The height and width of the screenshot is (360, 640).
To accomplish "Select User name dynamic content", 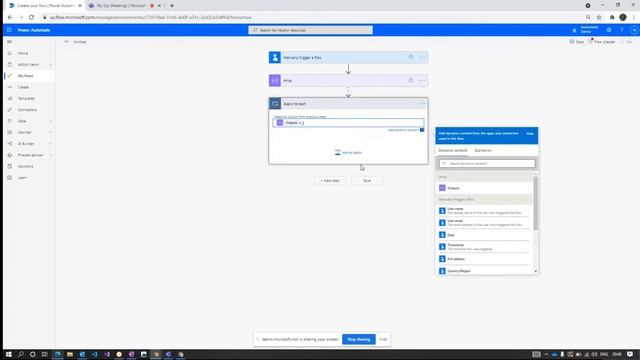I will tap(484, 211).
